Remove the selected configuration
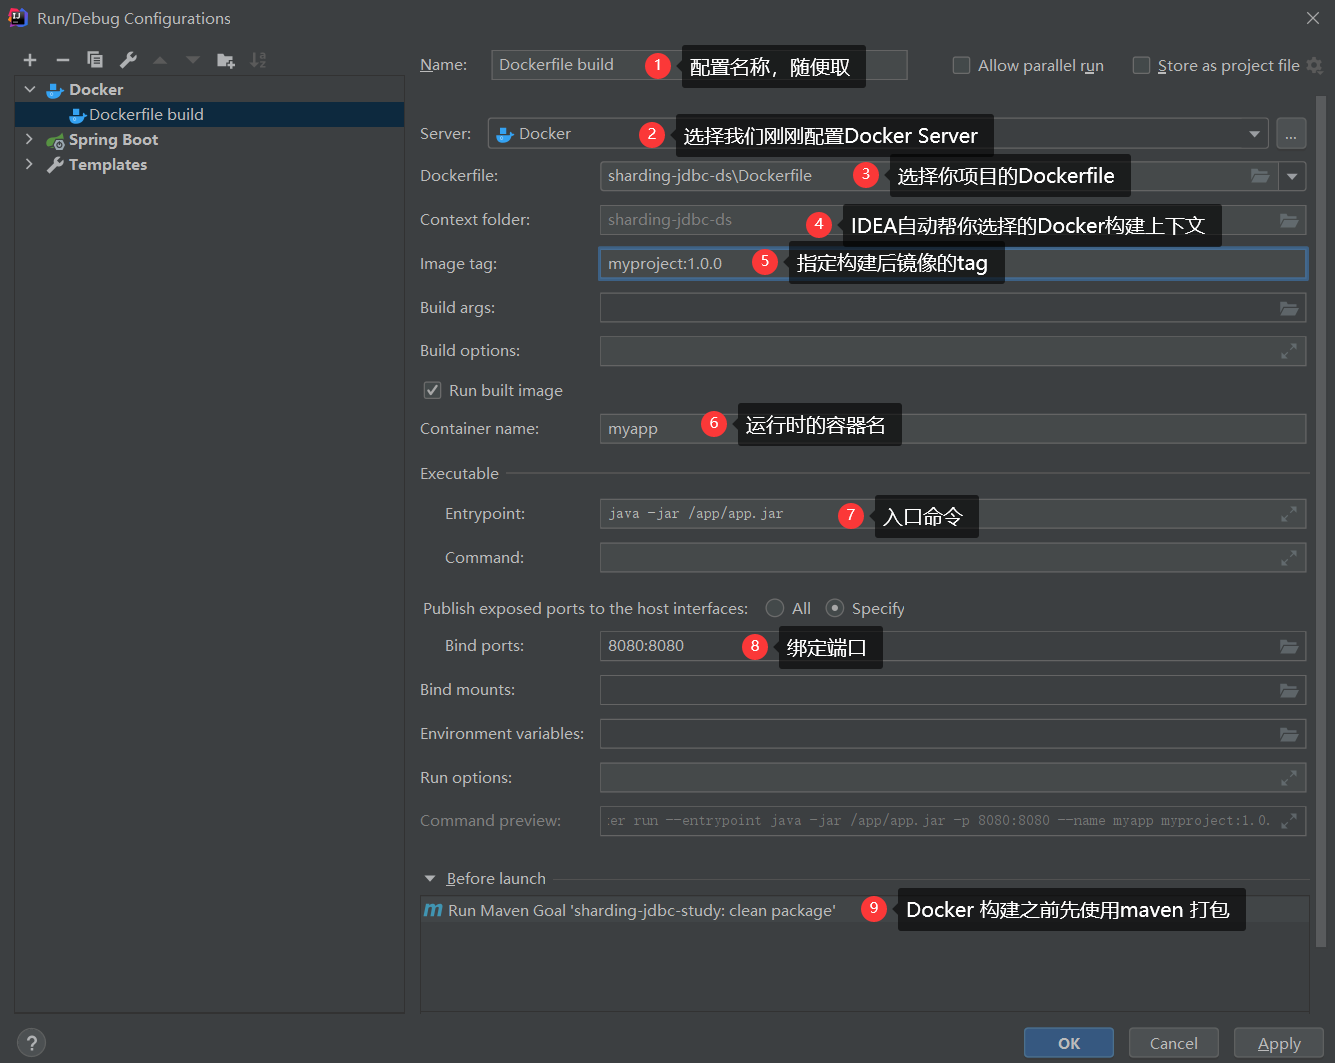Viewport: 1335px width, 1063px height. pos(62,60)
